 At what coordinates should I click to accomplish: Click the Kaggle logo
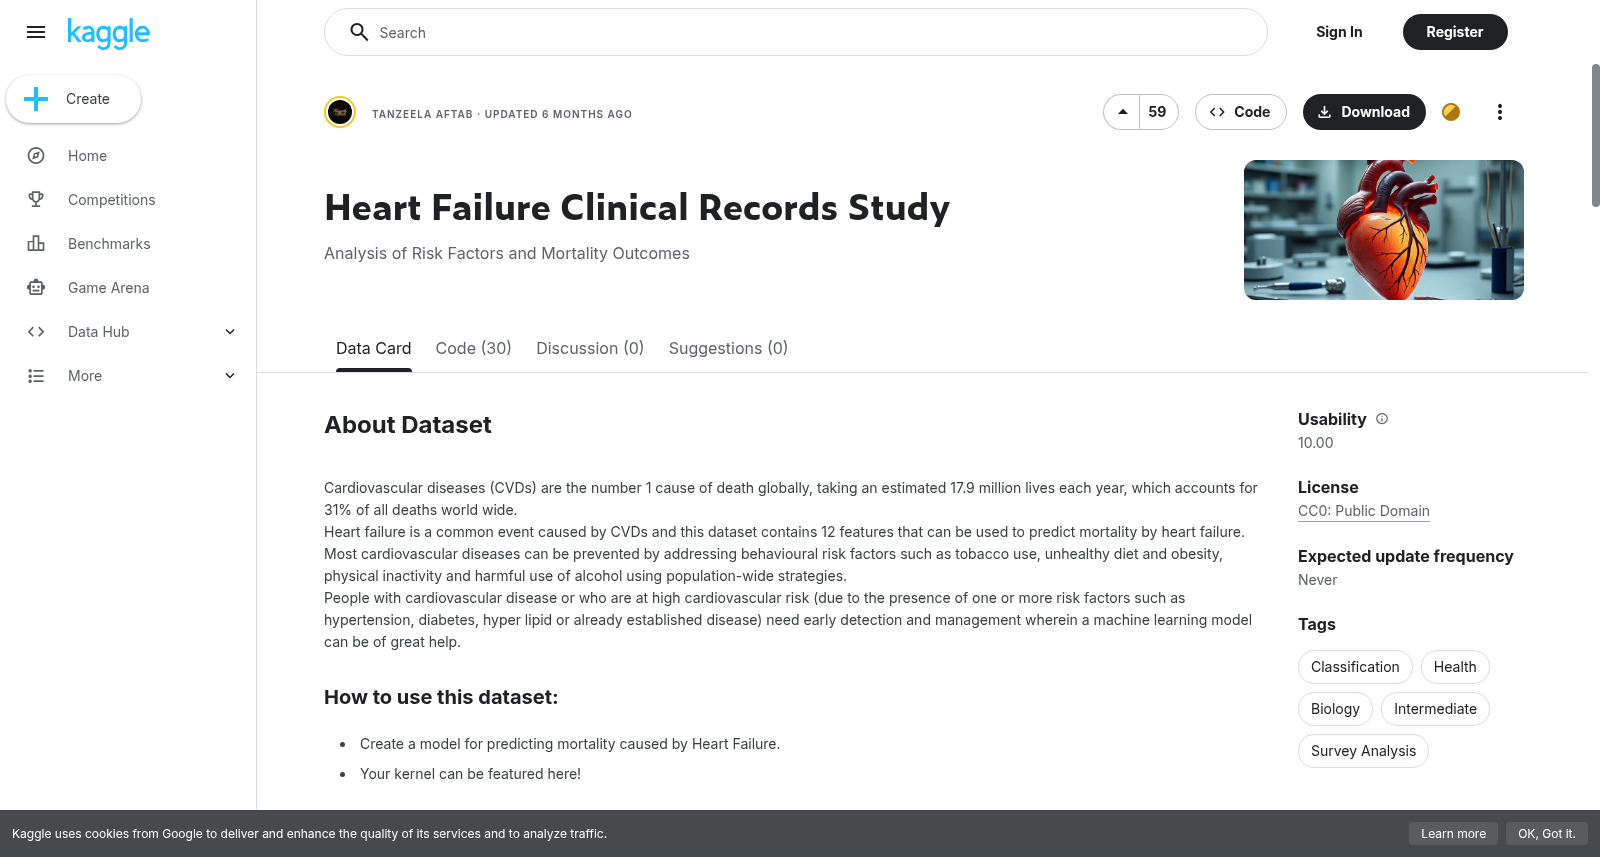click(108, 33)
